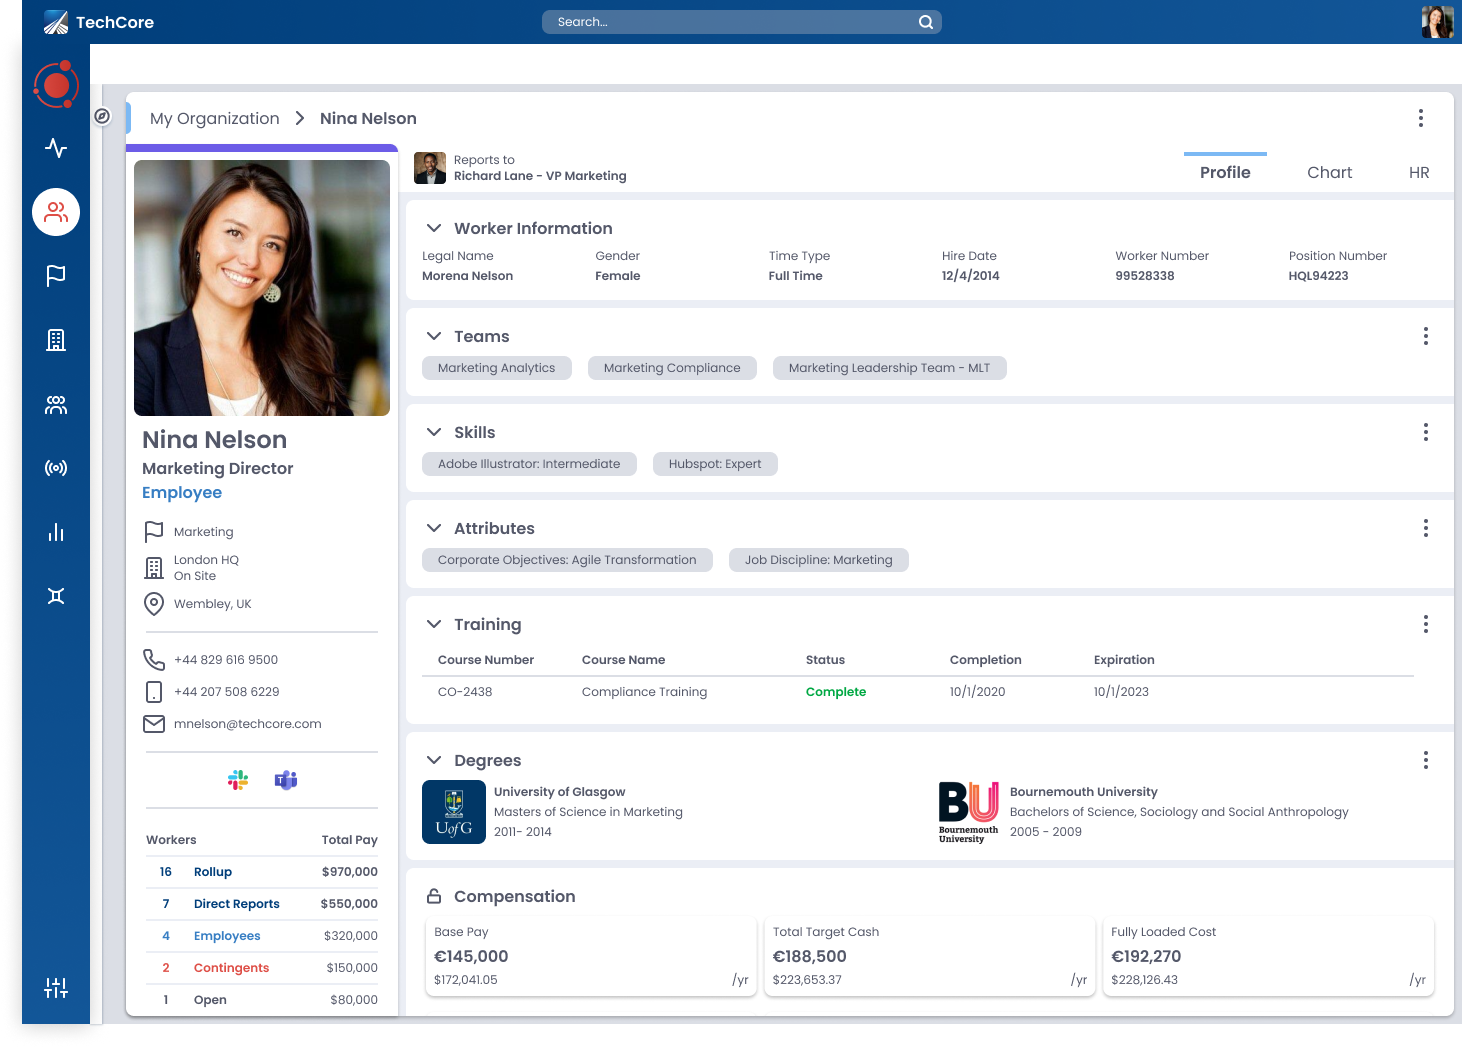The image size is (1462, 1048).
Task: Collapse the Skills section
Action: pyautogui.click(x=434, y=432)
